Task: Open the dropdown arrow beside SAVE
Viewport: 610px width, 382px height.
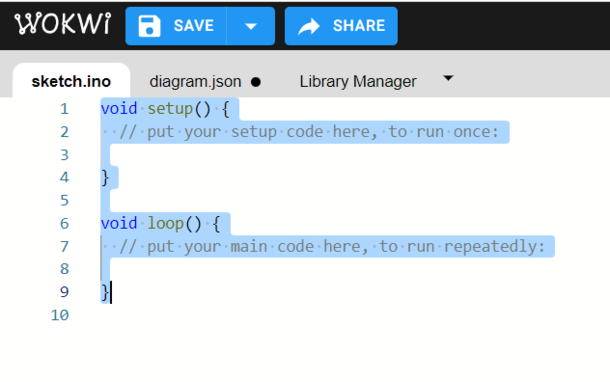Action: click(x=251, y=26)
